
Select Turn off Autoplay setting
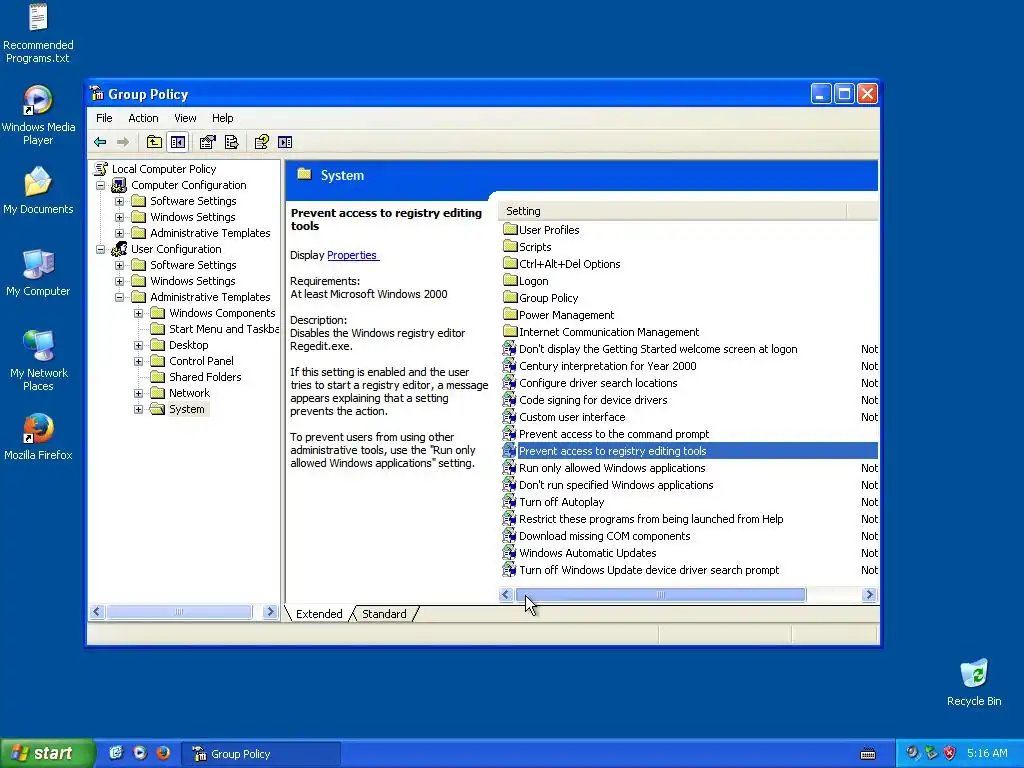pos(554,502)
